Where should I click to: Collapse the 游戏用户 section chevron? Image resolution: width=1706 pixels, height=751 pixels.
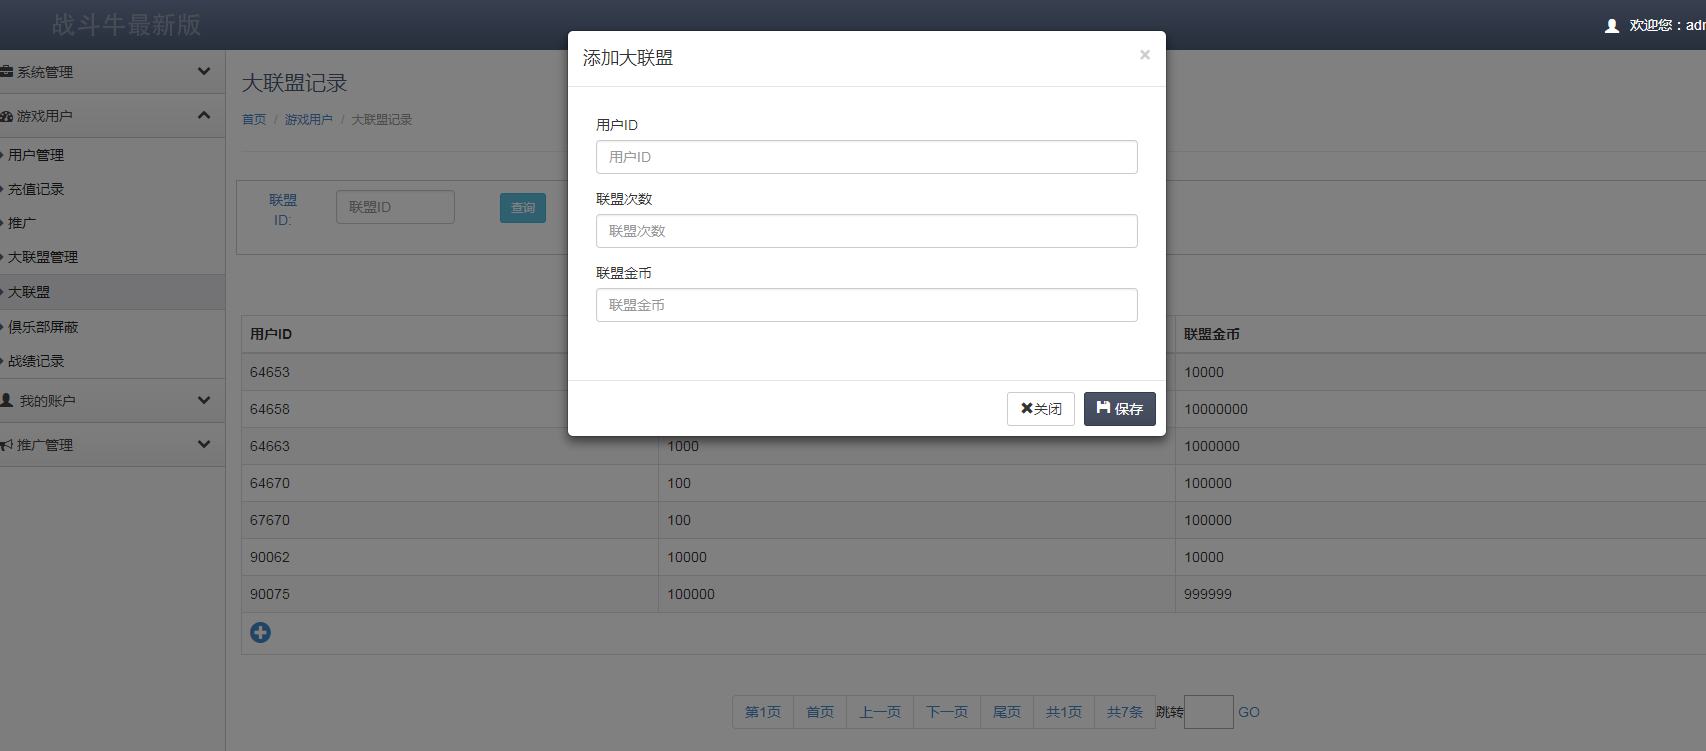point(204,115)
